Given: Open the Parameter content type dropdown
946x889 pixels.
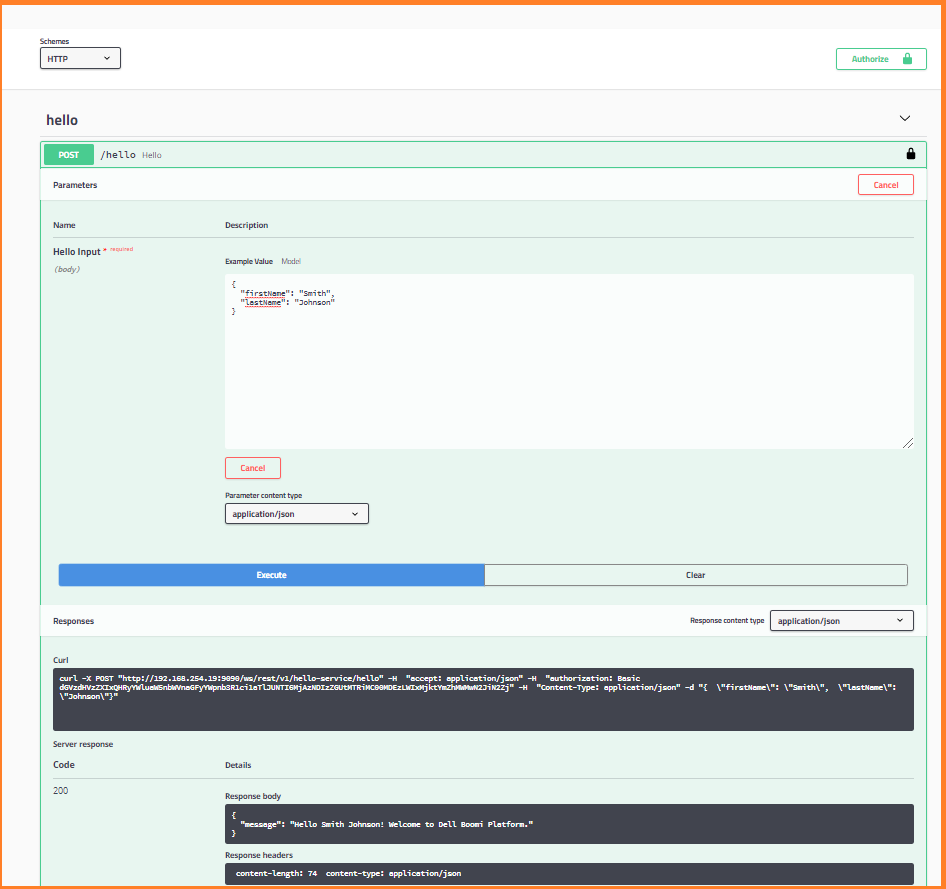Looking at the screenshot, I should pyautogui.click(x=297, y=514).
